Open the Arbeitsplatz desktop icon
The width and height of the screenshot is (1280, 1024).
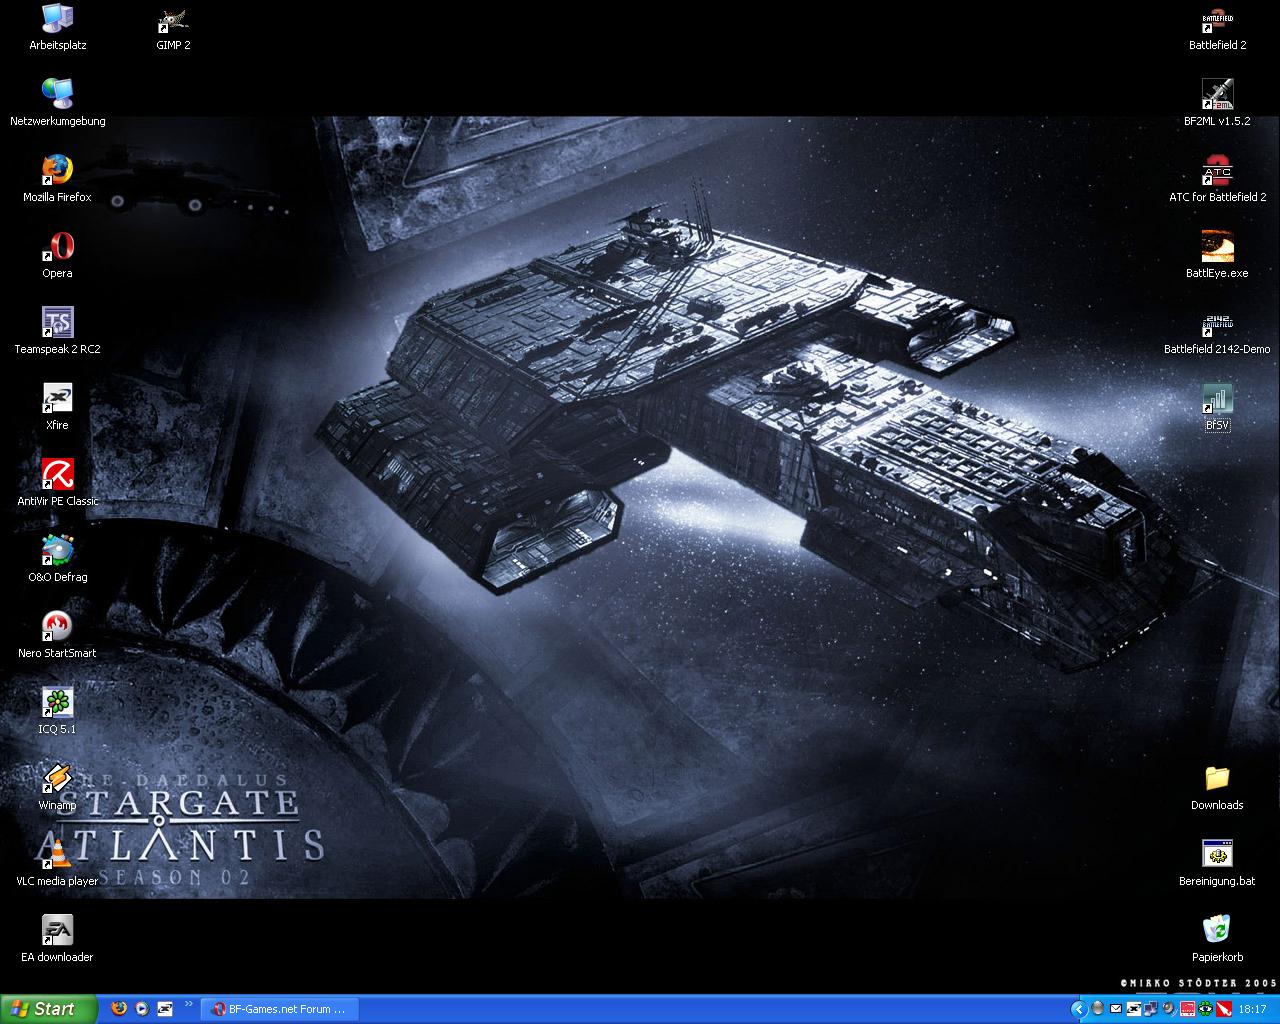point(57,28)
